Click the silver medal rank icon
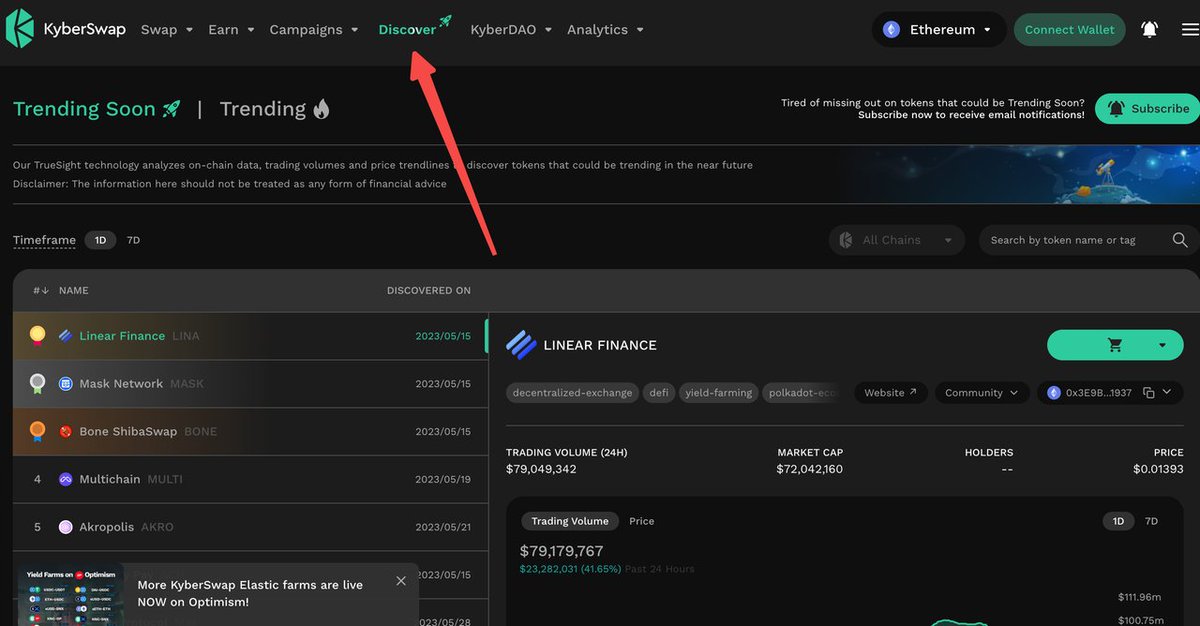The height and width of the screenshot is (626, 1200). pos(37,383)
